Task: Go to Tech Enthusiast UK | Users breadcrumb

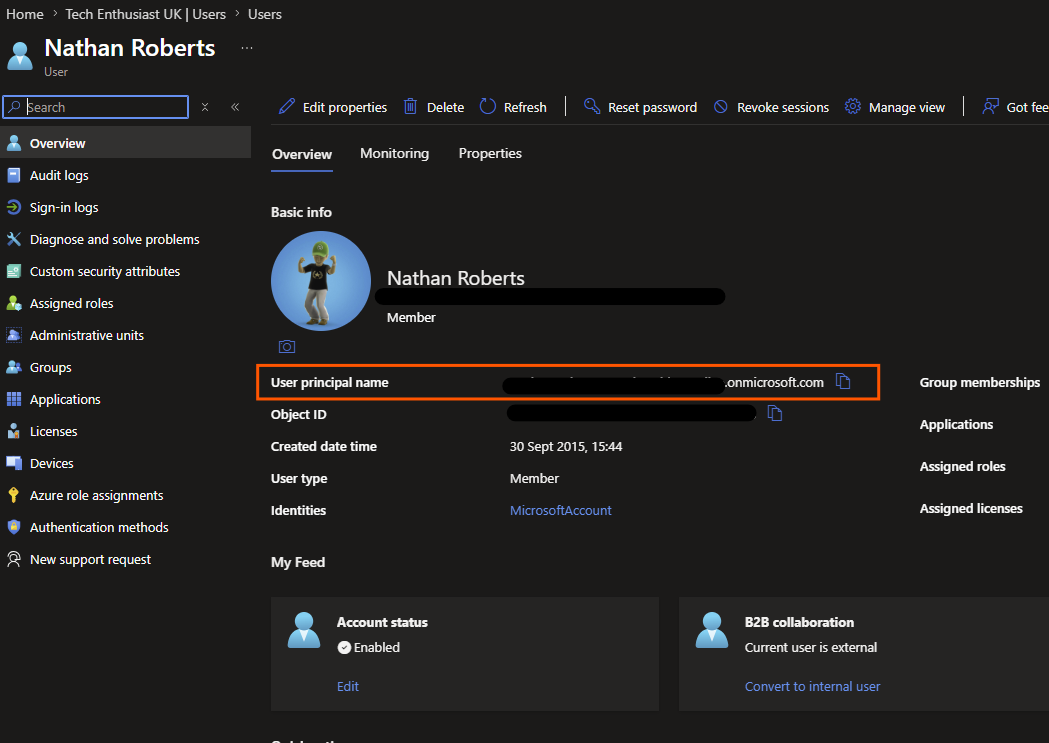Action: [x=145, y=14]
